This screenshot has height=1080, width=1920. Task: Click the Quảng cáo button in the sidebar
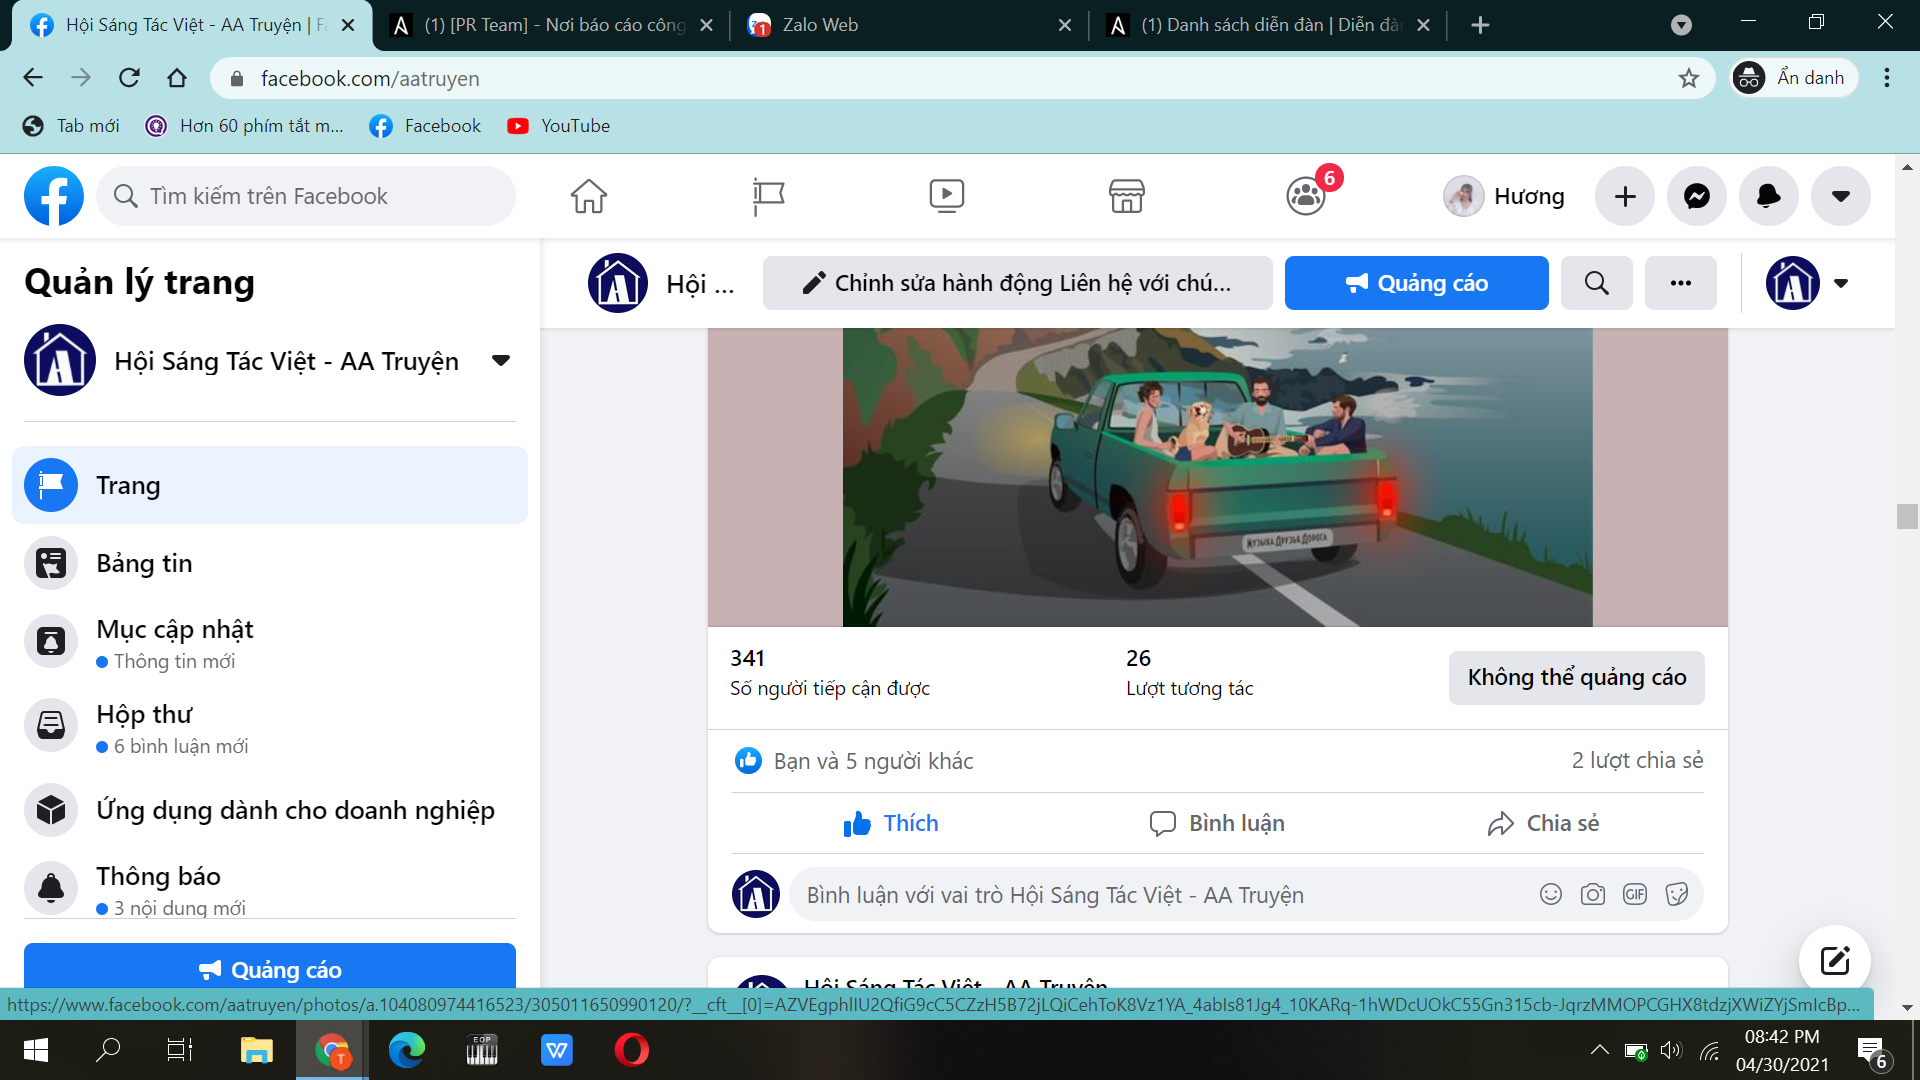270,968
